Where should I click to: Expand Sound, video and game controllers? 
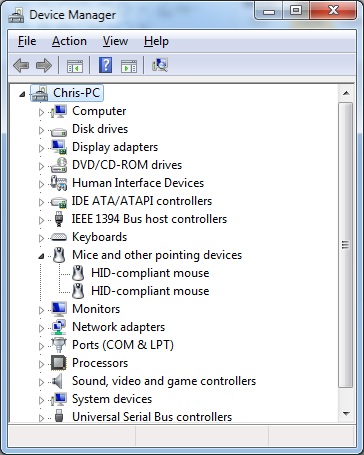pyautogui.click(x=41, y=382)
